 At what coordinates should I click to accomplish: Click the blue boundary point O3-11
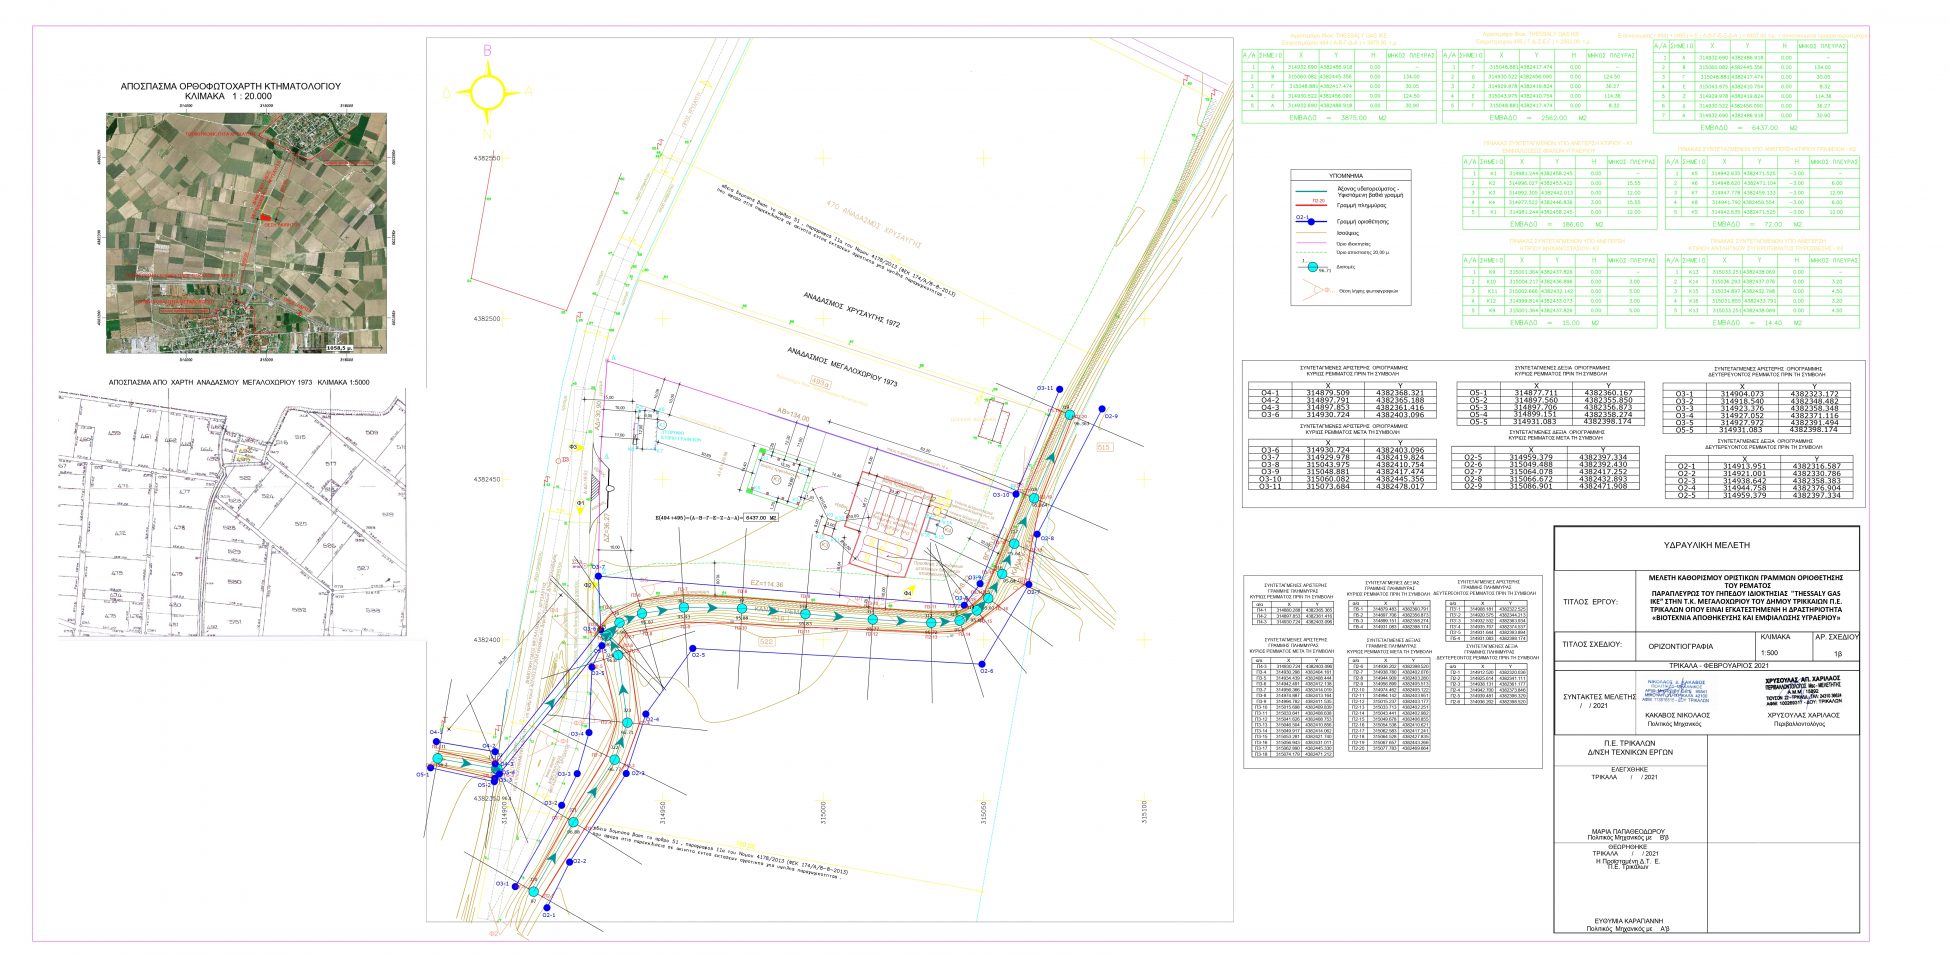[1061, 388]
